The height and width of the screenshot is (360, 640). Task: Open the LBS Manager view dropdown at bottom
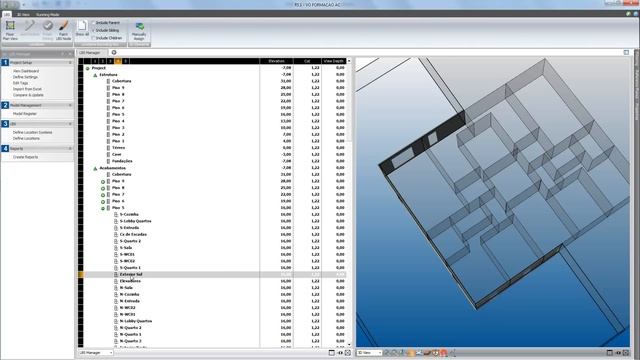(x=96, y=353)
